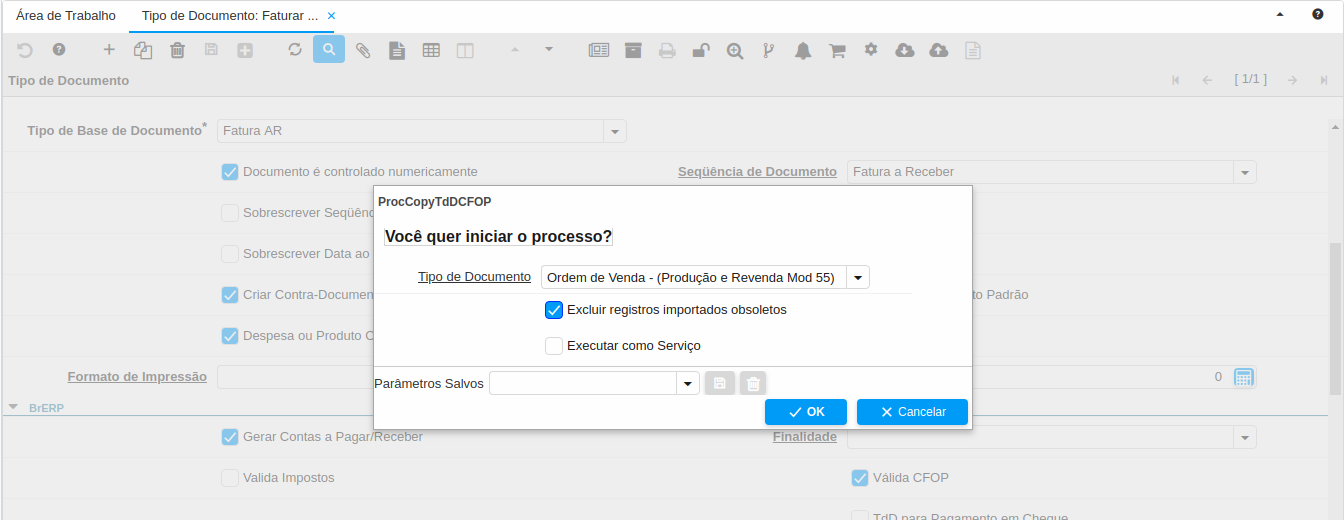Click the Save floppy disk toolbar icon
Screen dimensions: 1344x520
(x=211, y=49)
